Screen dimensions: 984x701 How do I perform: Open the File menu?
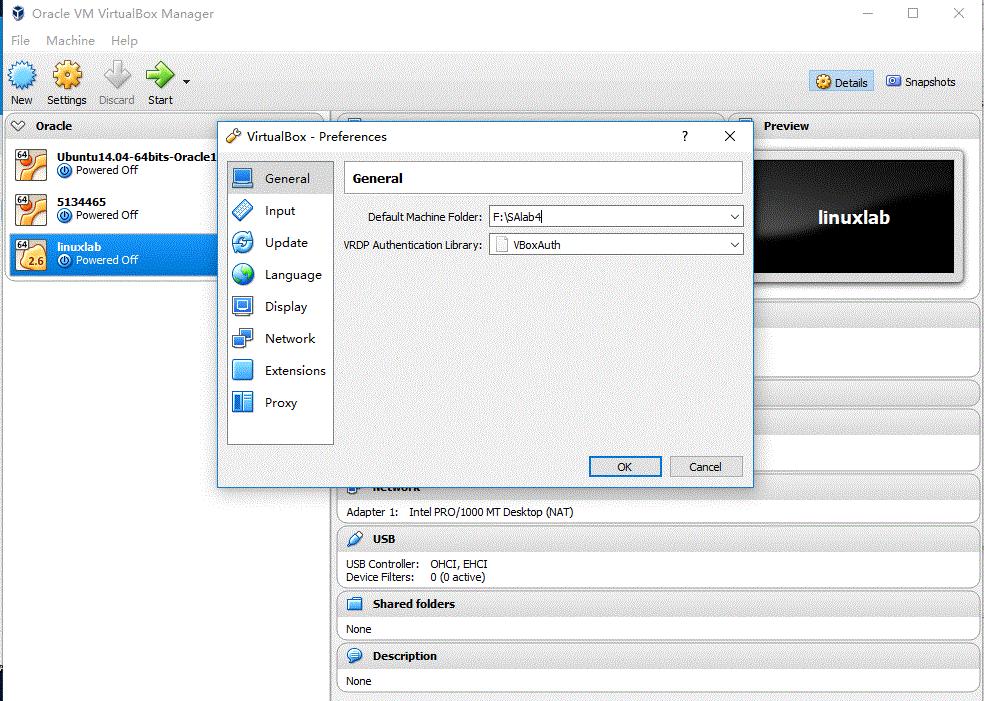20,40
